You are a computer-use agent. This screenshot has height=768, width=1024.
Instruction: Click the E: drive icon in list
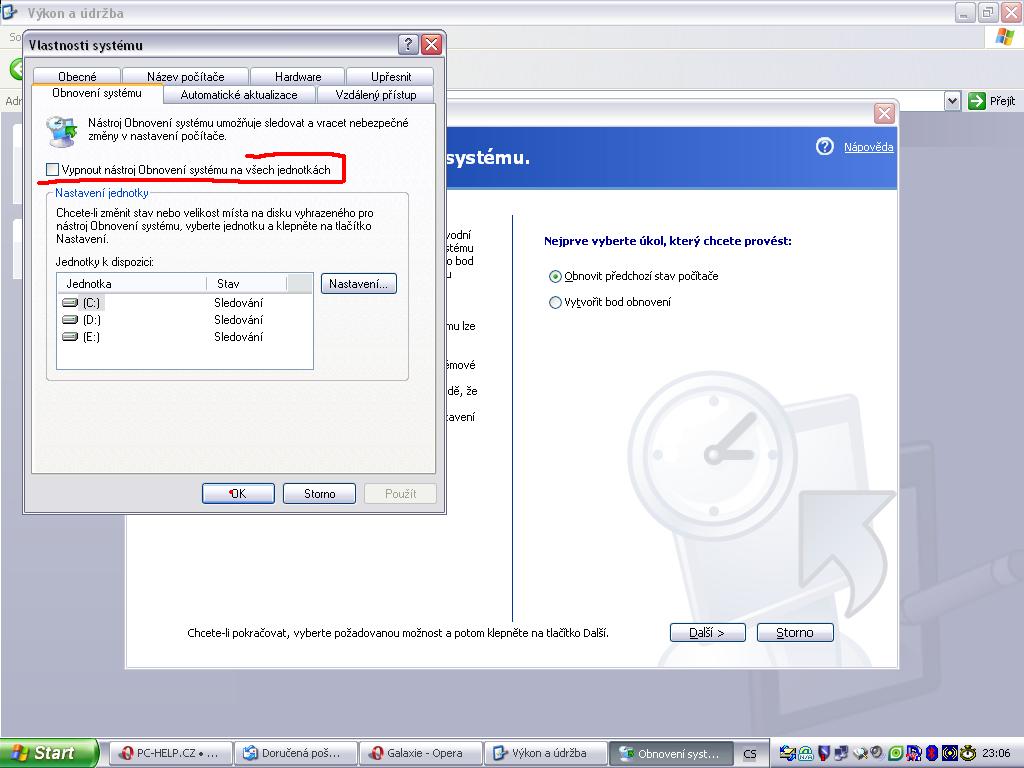70,337
